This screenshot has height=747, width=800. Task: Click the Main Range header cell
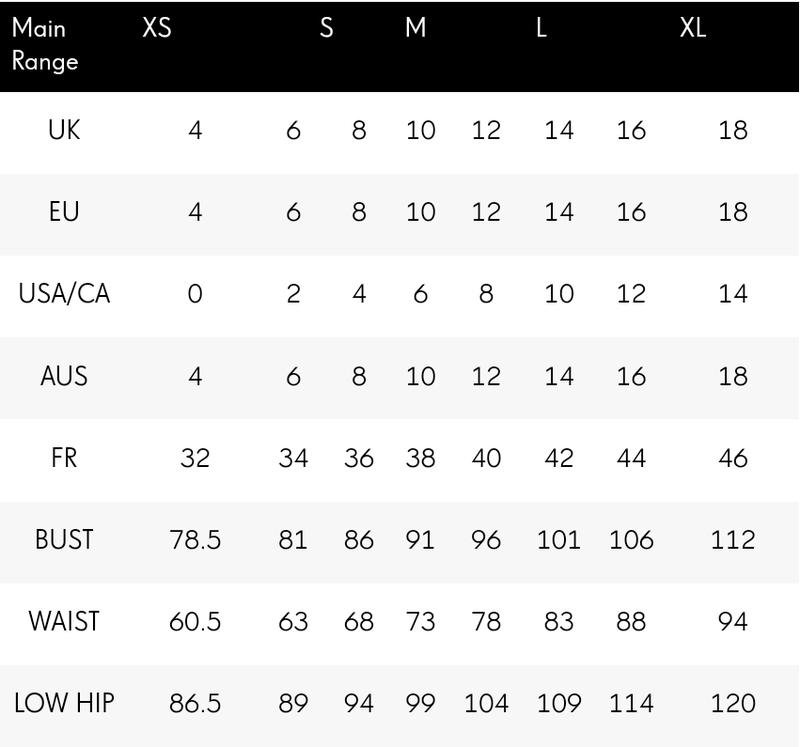coord(45,45)
